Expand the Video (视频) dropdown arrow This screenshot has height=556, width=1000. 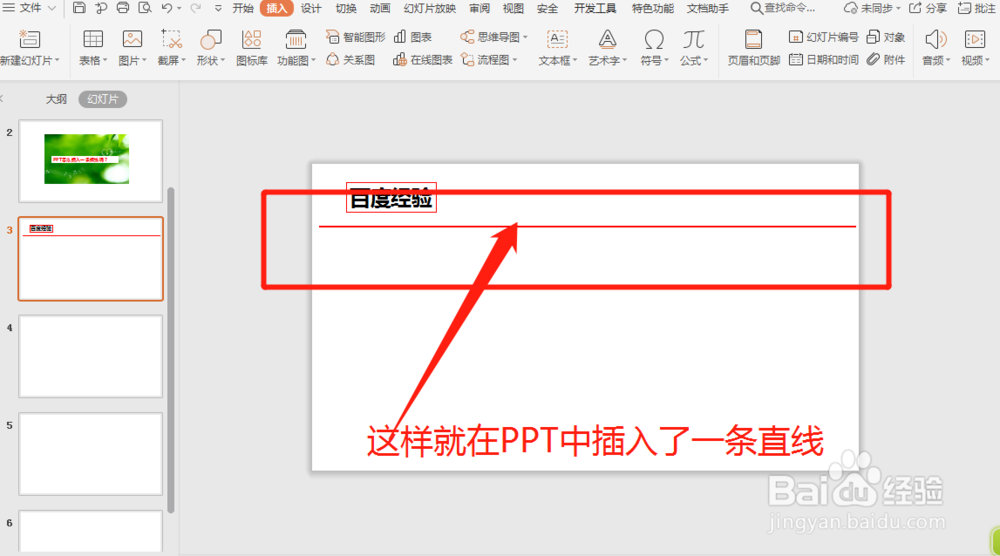987,61
